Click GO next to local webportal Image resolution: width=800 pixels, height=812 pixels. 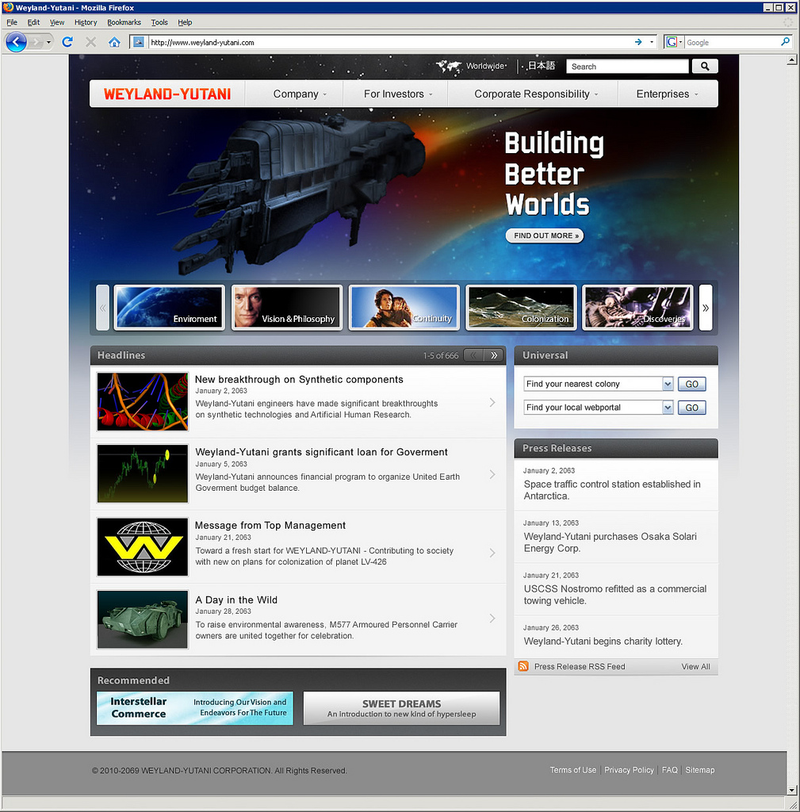692,408
